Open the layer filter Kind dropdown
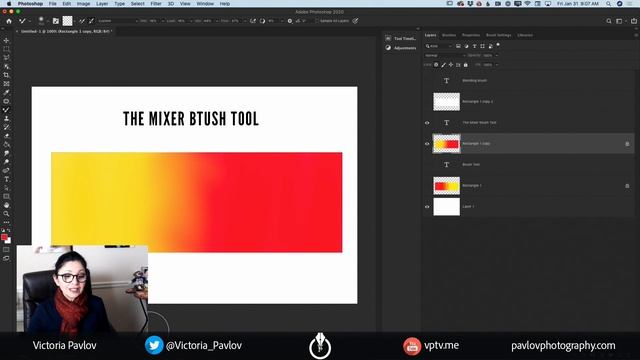 438,46
